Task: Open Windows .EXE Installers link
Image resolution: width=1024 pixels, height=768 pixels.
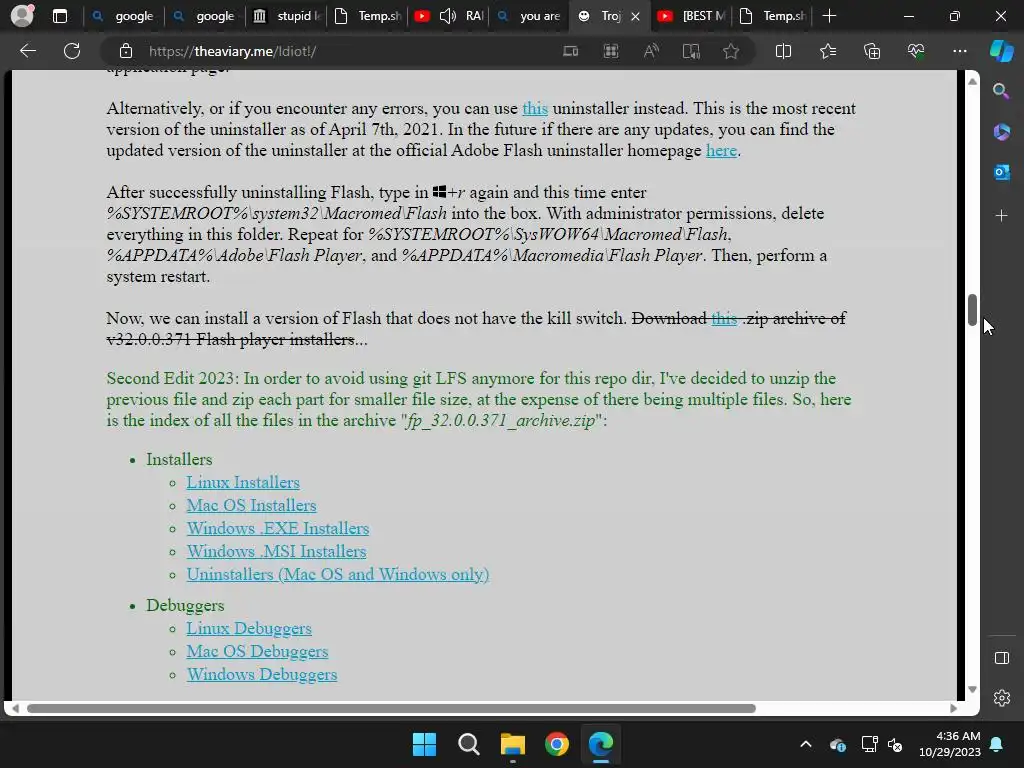Action: [x=278, y=528]
